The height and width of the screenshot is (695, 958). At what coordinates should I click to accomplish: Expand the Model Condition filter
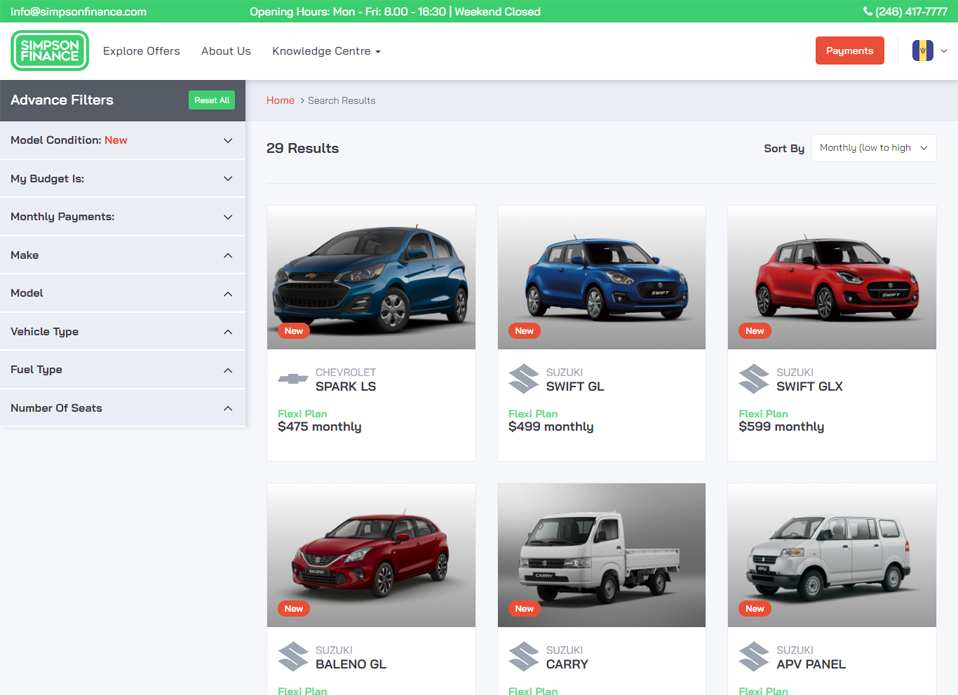pos(122,140)
